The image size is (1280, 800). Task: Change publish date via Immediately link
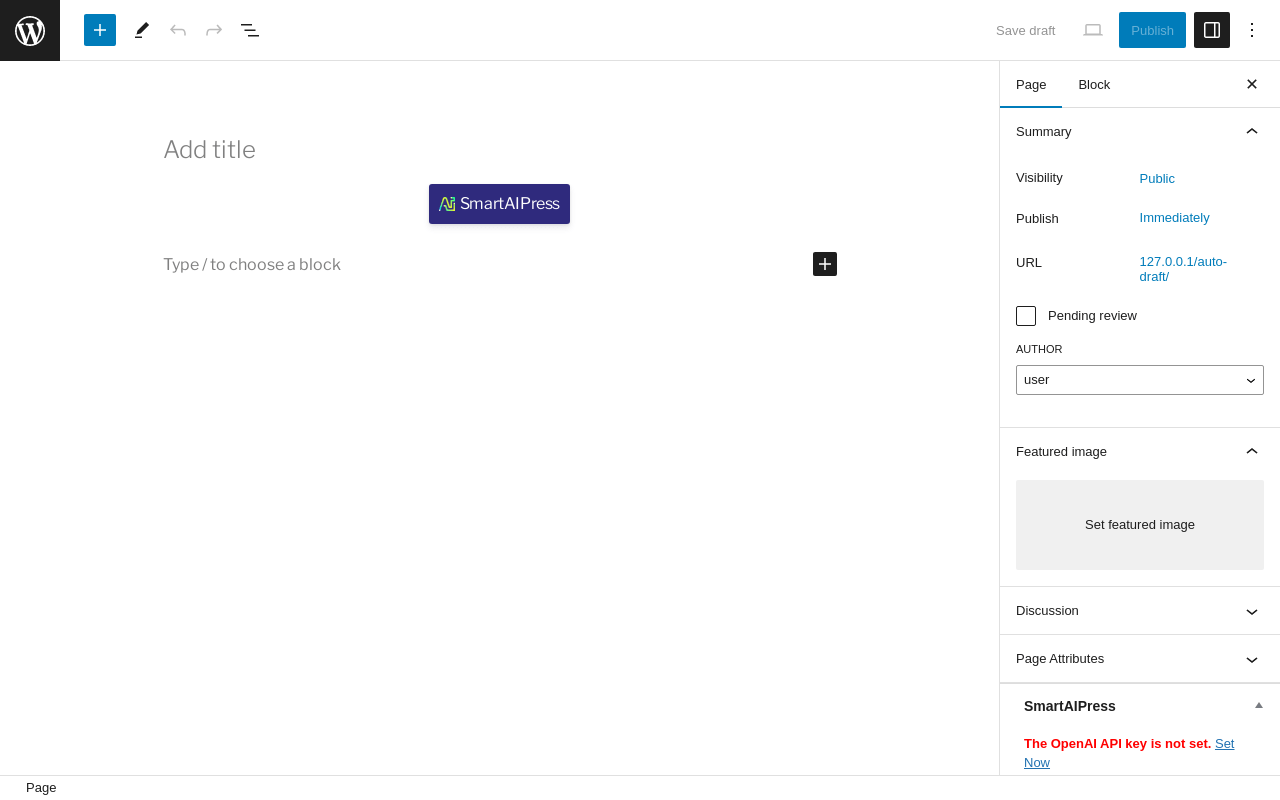pos(1174,217)
